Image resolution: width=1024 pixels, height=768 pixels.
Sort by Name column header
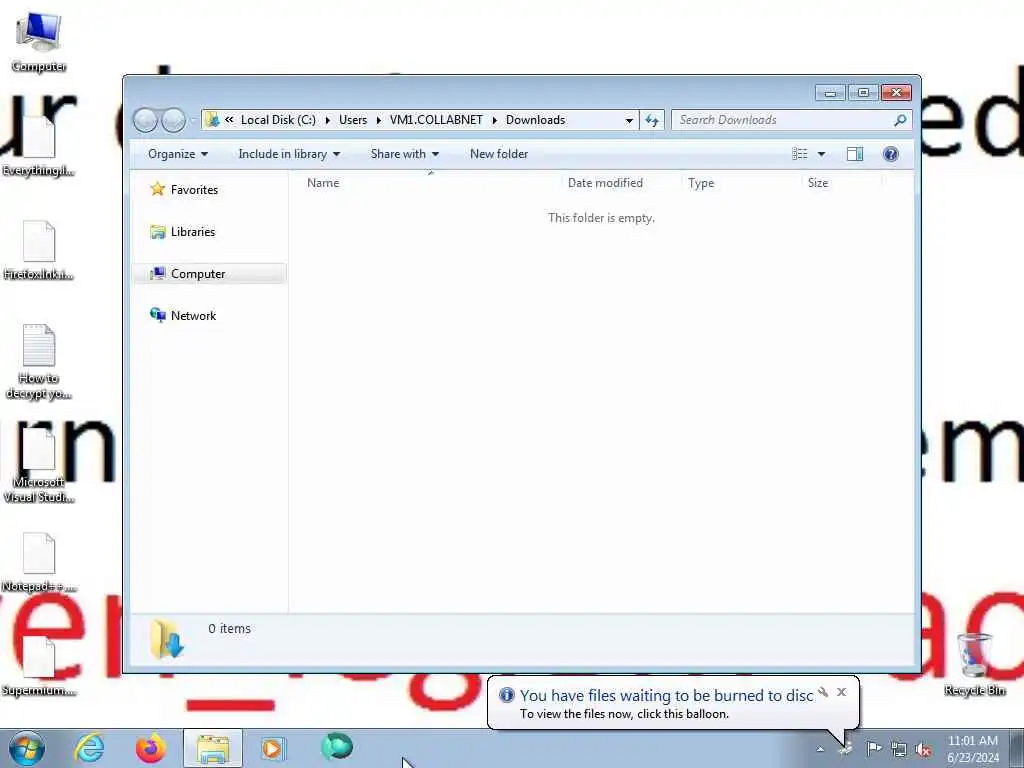(430, 183)
